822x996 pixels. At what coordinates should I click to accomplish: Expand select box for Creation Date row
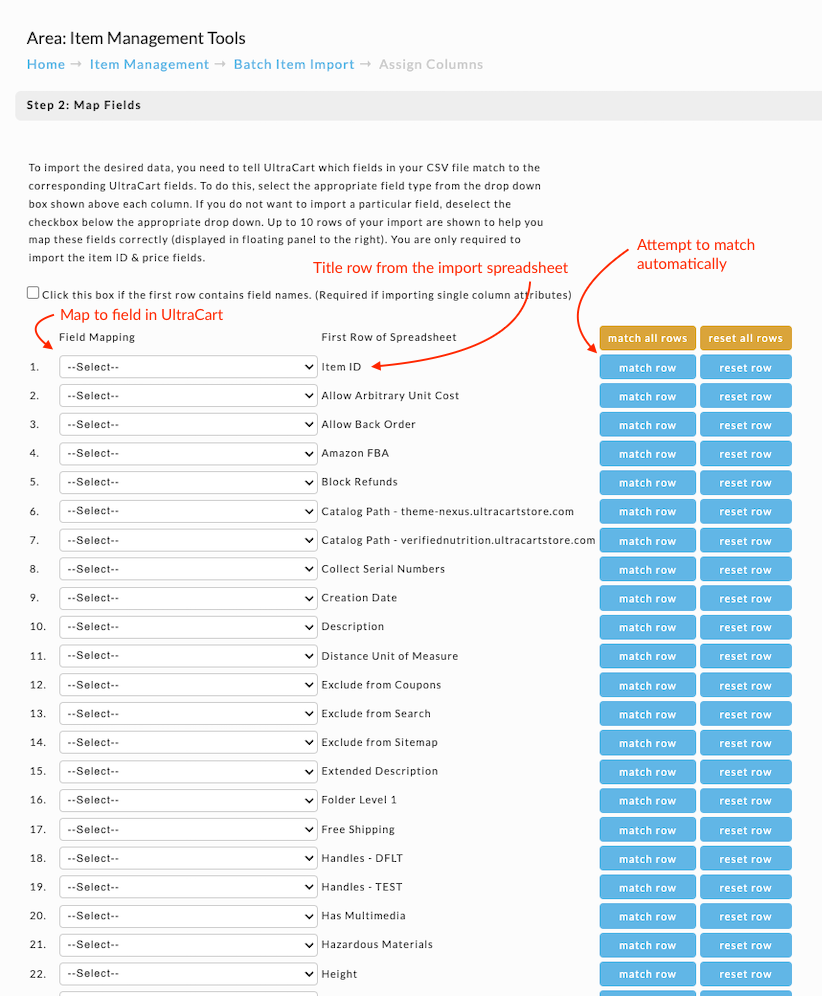(x=188, y=598)
